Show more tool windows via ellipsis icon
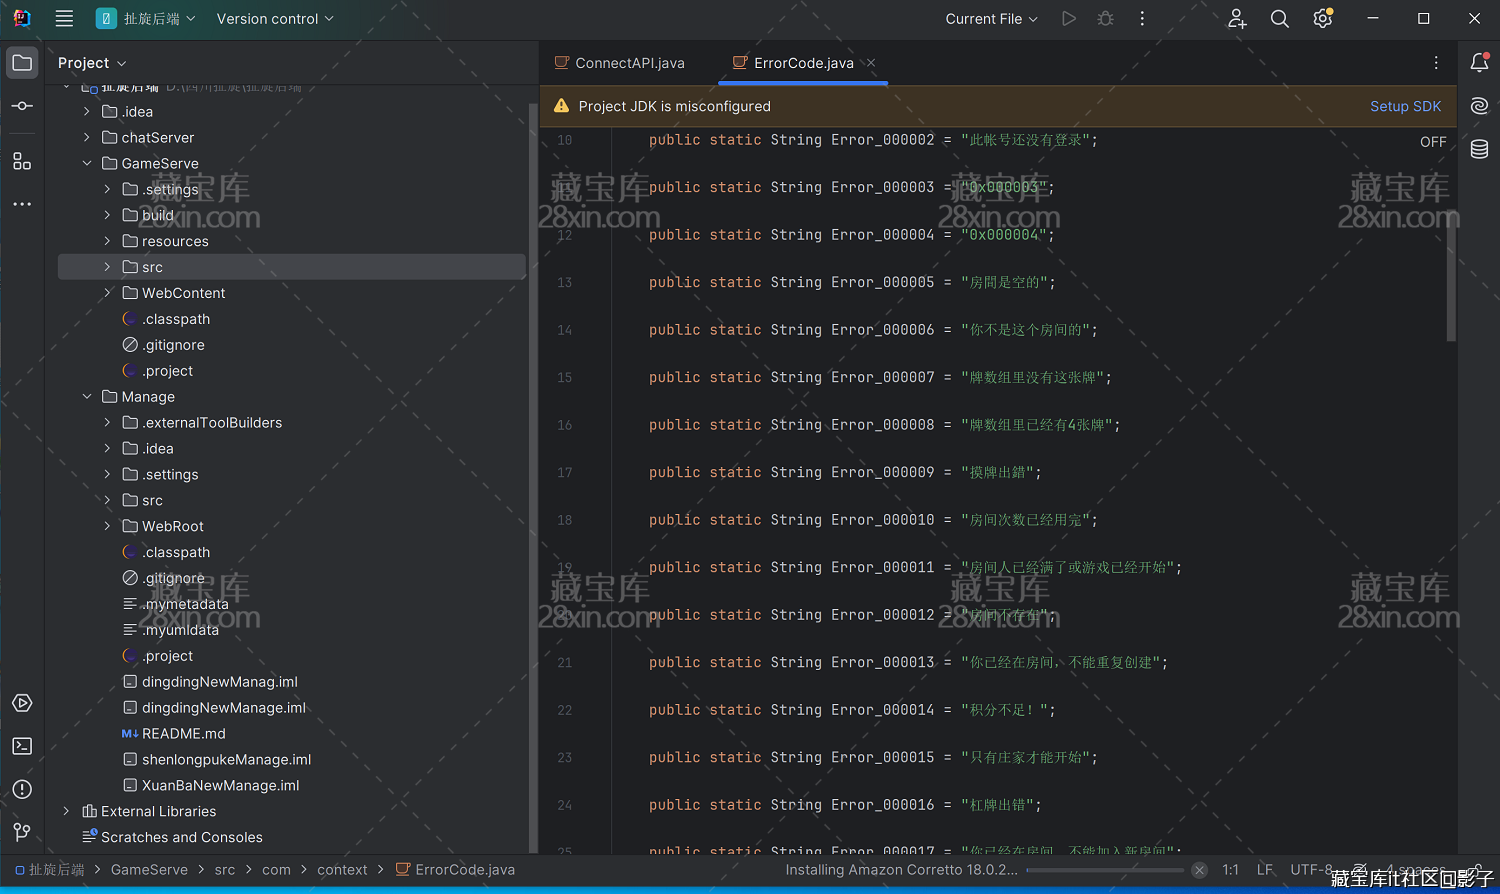 coord(22,204)
